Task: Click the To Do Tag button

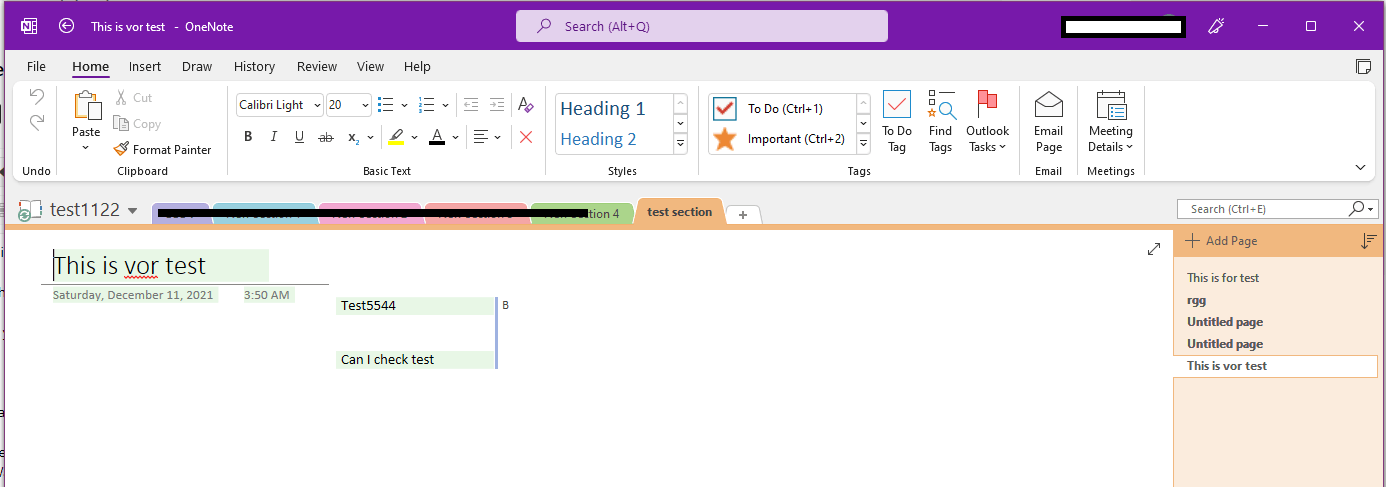Action: 897,122
